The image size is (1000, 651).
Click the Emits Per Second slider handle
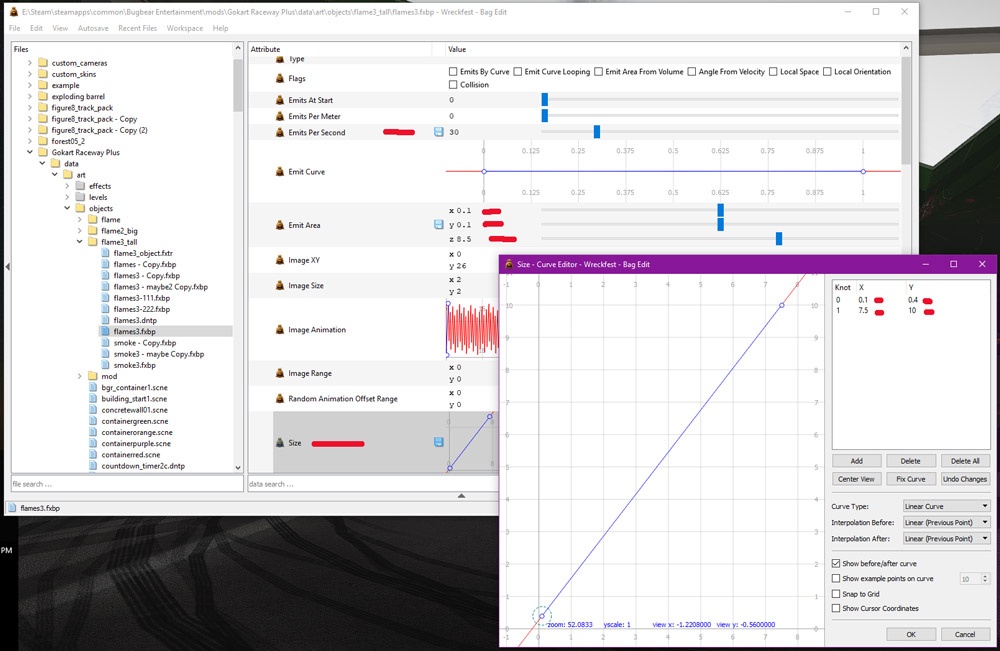click(x=597, y=132)
